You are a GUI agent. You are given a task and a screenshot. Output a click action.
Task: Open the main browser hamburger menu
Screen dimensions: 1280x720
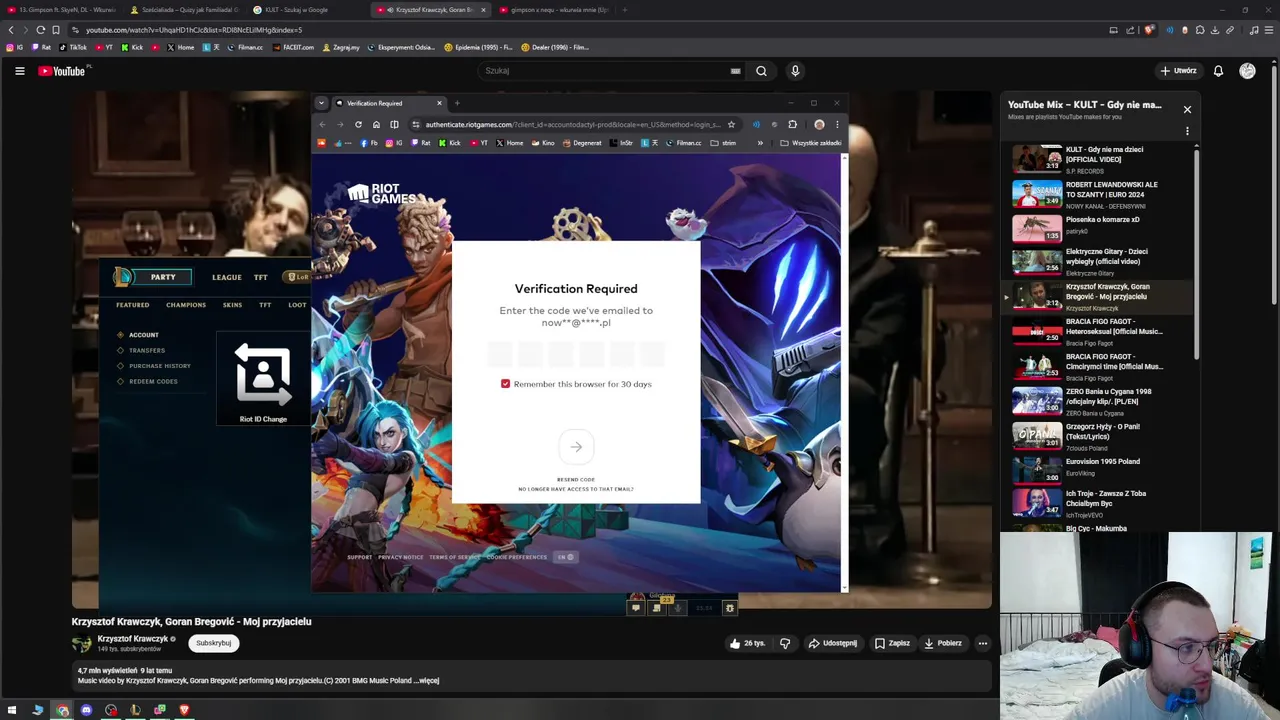[1268, 30]
